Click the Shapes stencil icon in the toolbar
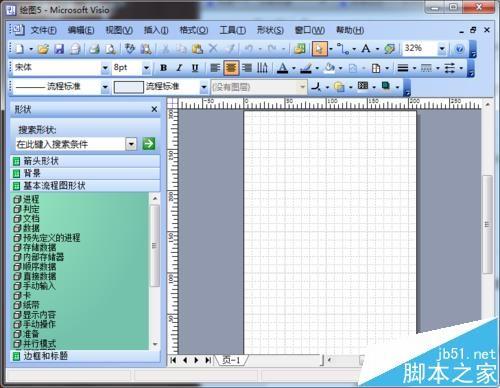Image resolution: width=500 pixels, height=388 pixels. tap(300, 49)
